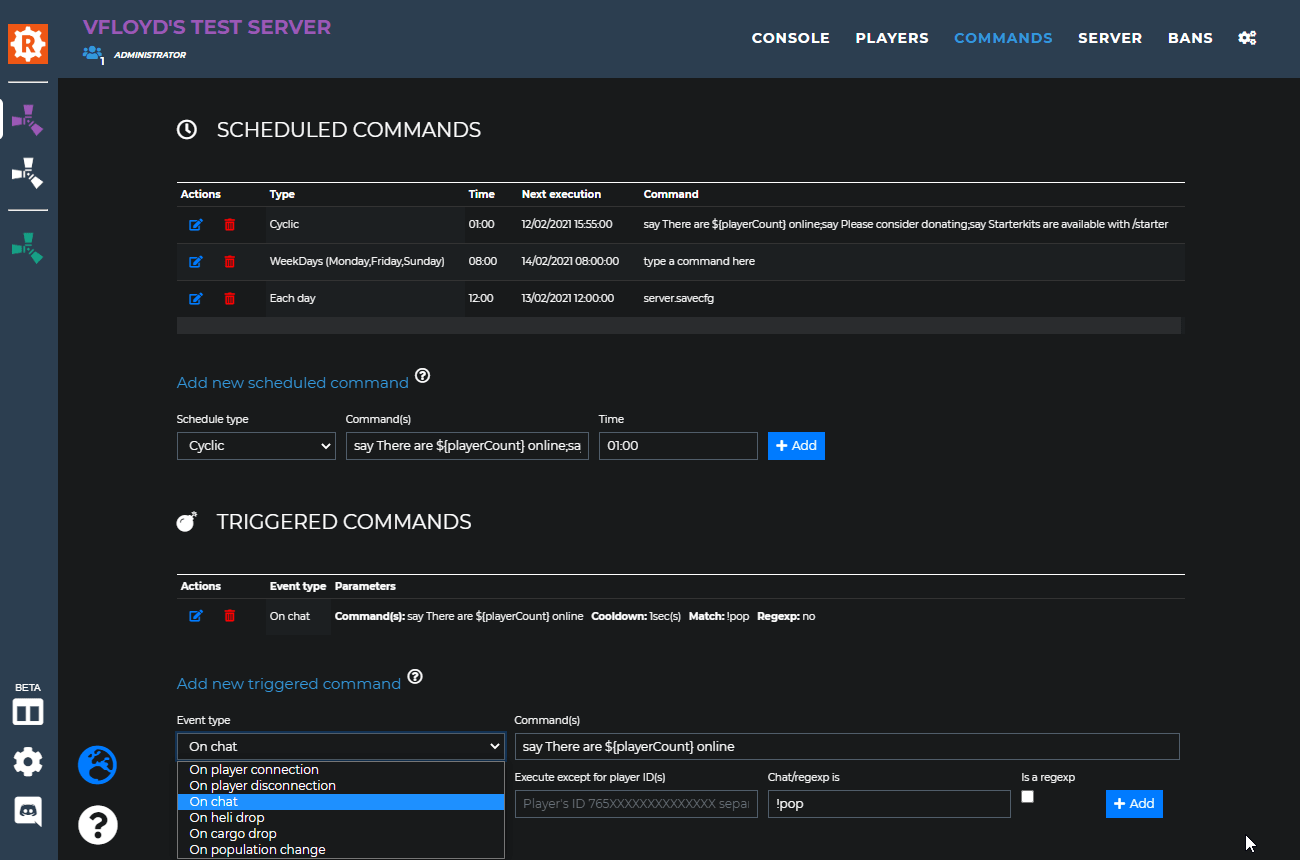The image size is (1300, 860).
Task: Click the blue help bubble above the question mark
Action: tap(97, 765)
